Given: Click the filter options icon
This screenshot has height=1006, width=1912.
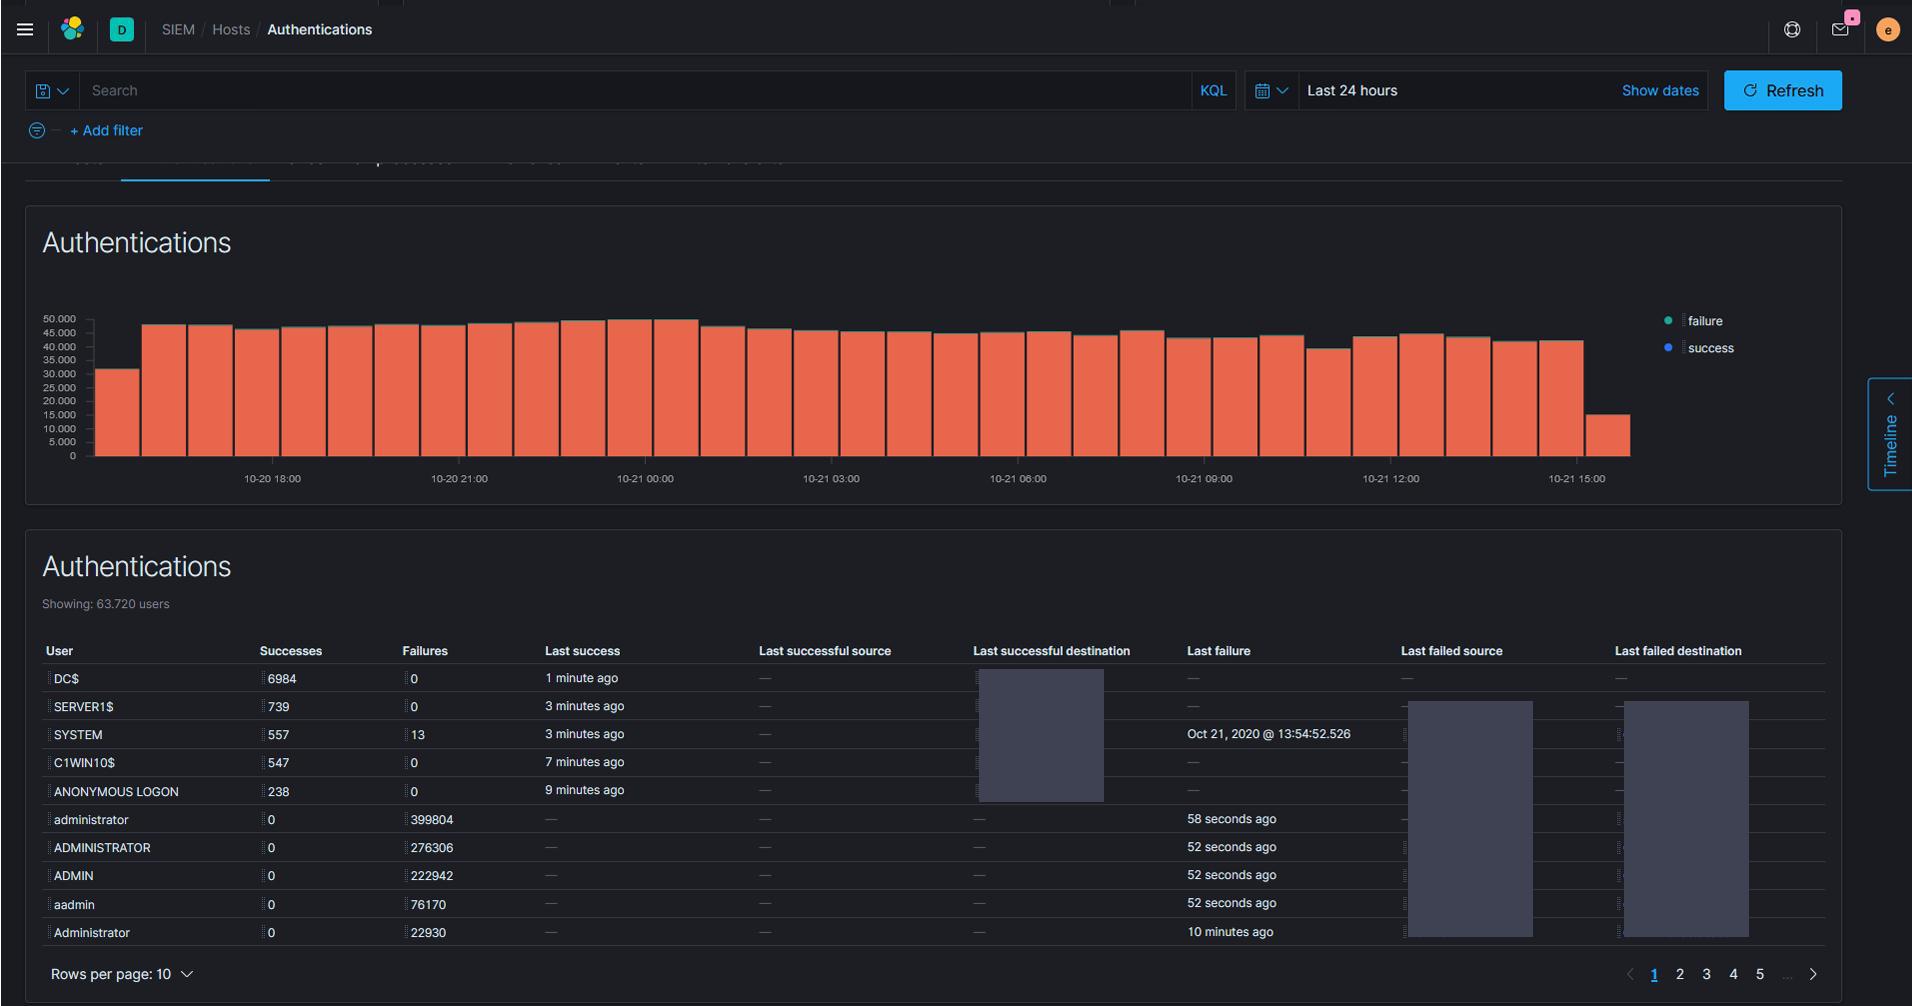Looking at the screenshot, I should (37, 131).
